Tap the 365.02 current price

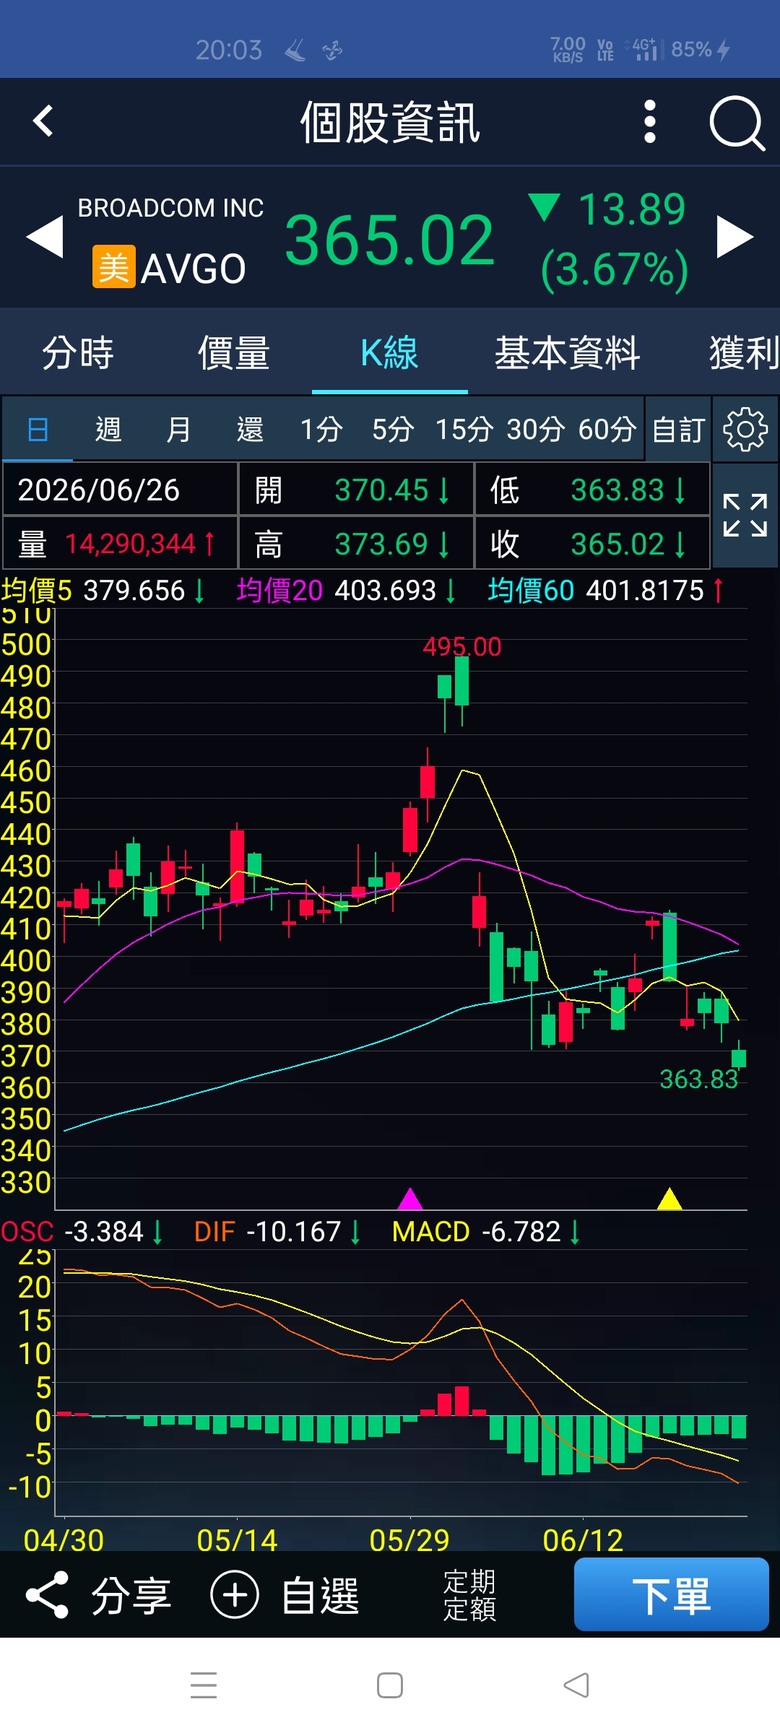(x=389, y=241)
